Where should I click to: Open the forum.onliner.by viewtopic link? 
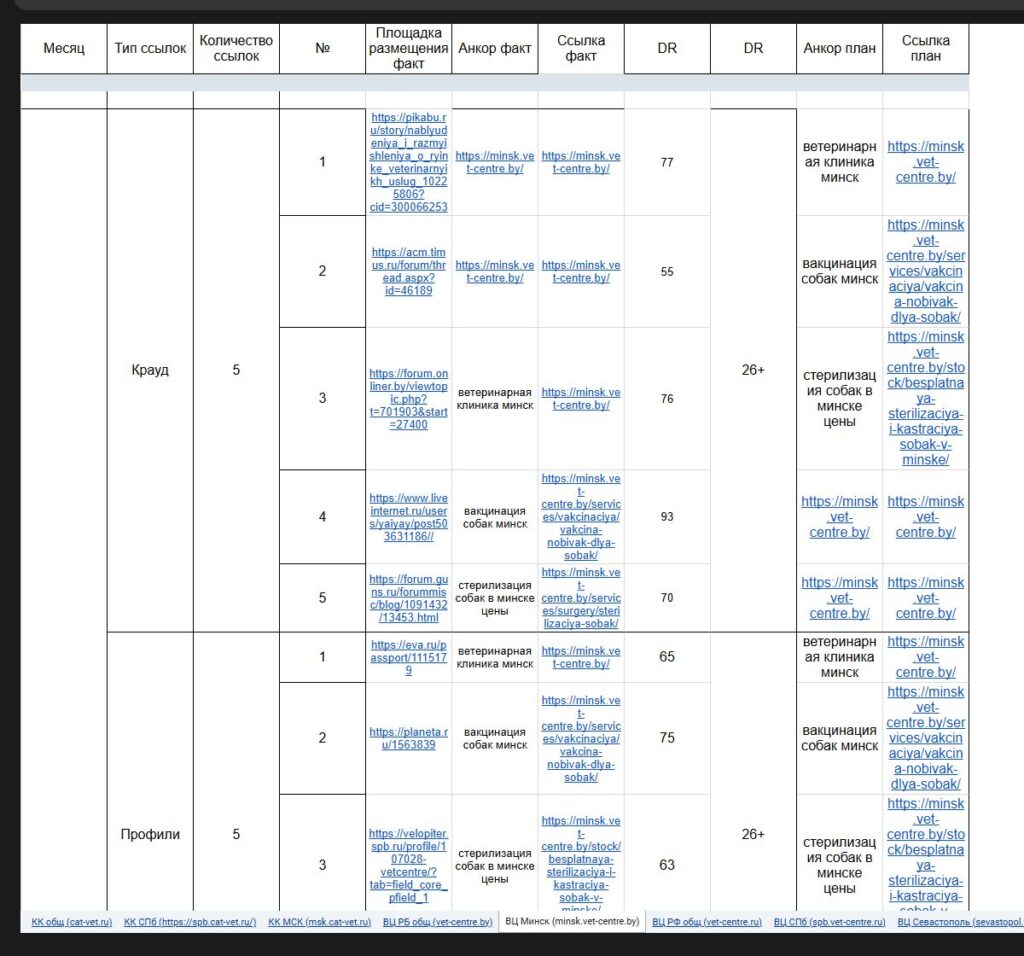click(409, 398)
